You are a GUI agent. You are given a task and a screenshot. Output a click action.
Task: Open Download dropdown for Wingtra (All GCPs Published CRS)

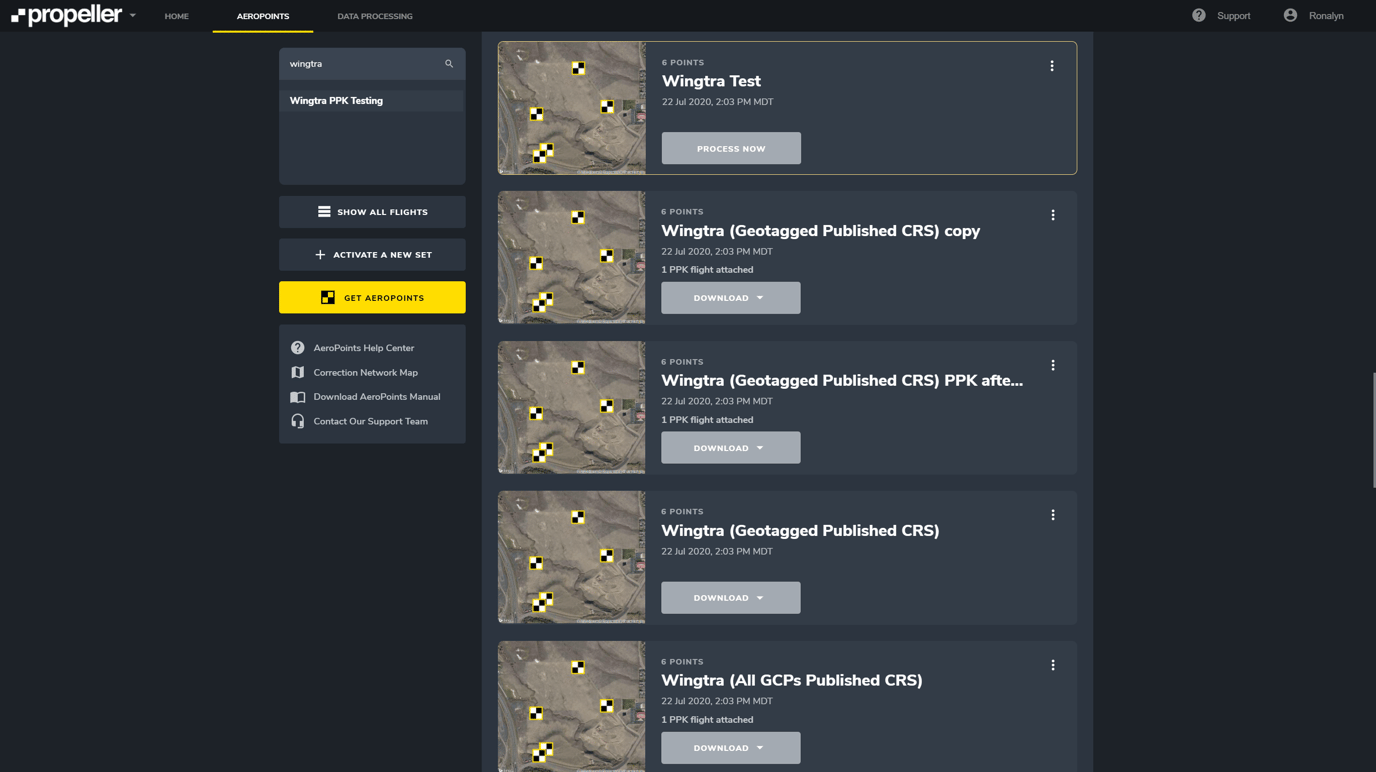730,748
